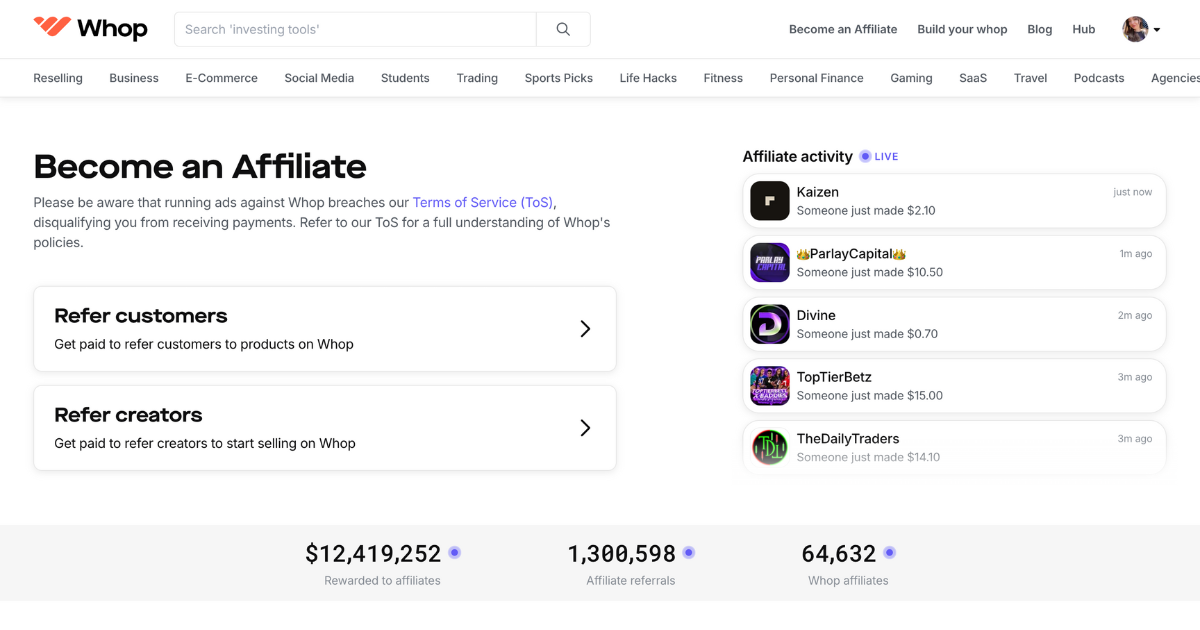Click the ParlayCapital avatar icon
This screenshot has height=630, width=1200.
[x=769, y=262]
